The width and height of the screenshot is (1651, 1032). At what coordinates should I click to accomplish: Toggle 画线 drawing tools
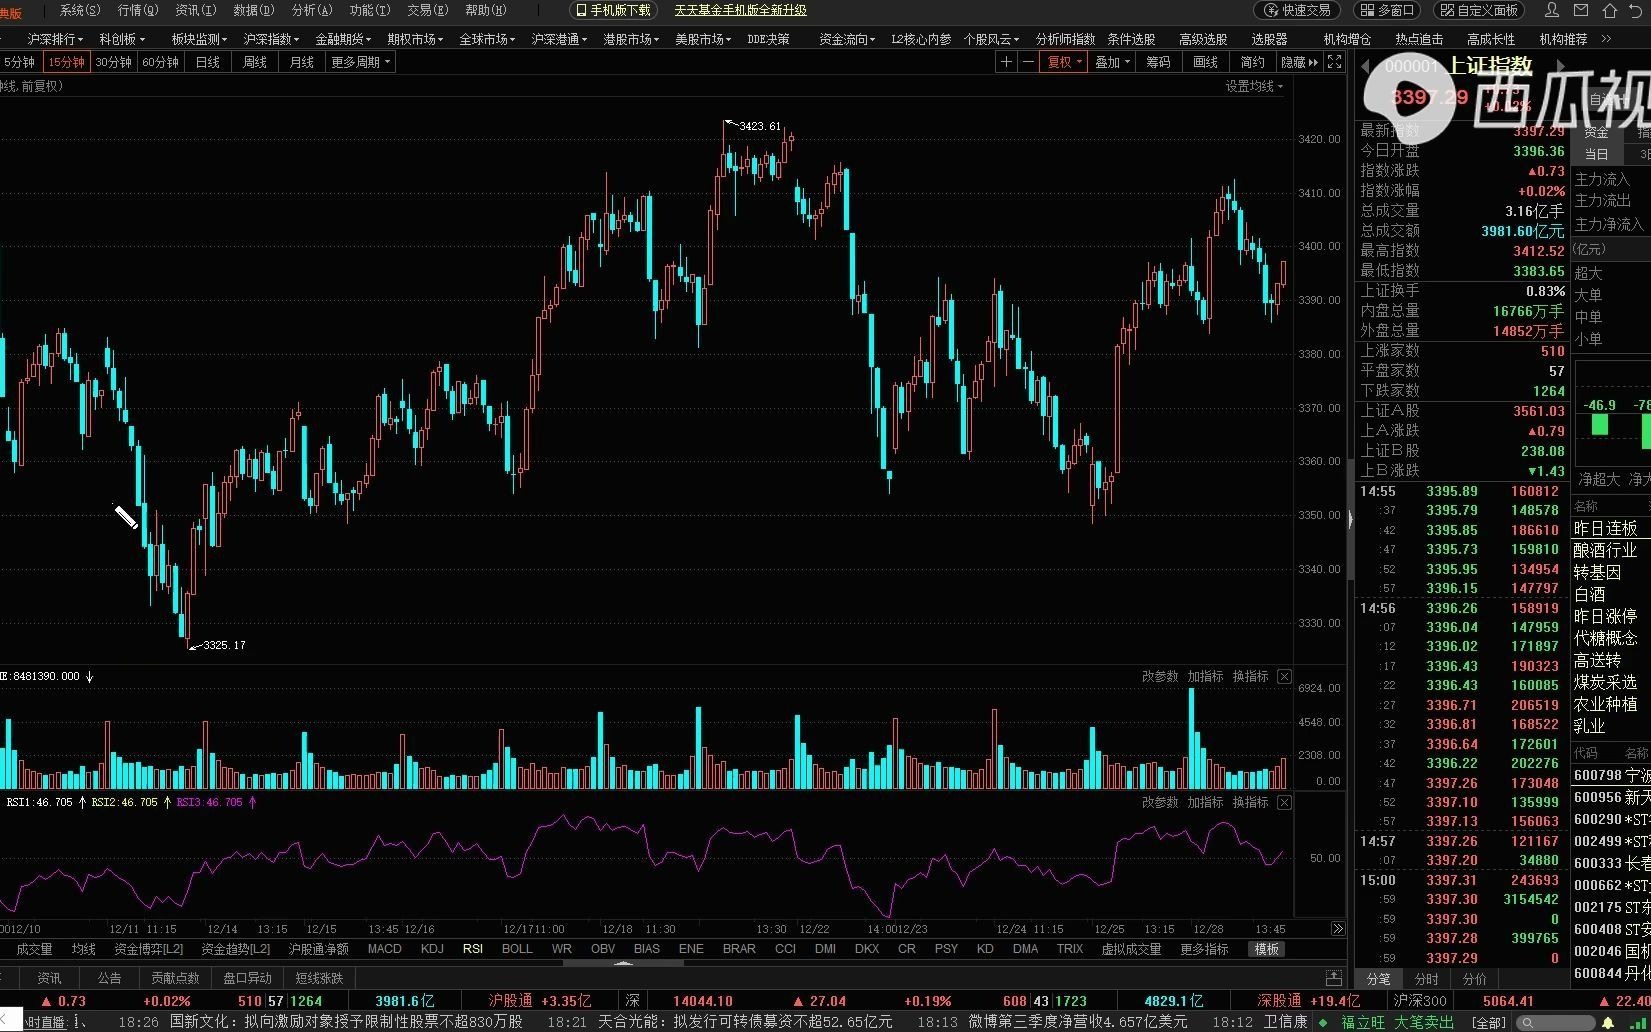click(1206, 62)
